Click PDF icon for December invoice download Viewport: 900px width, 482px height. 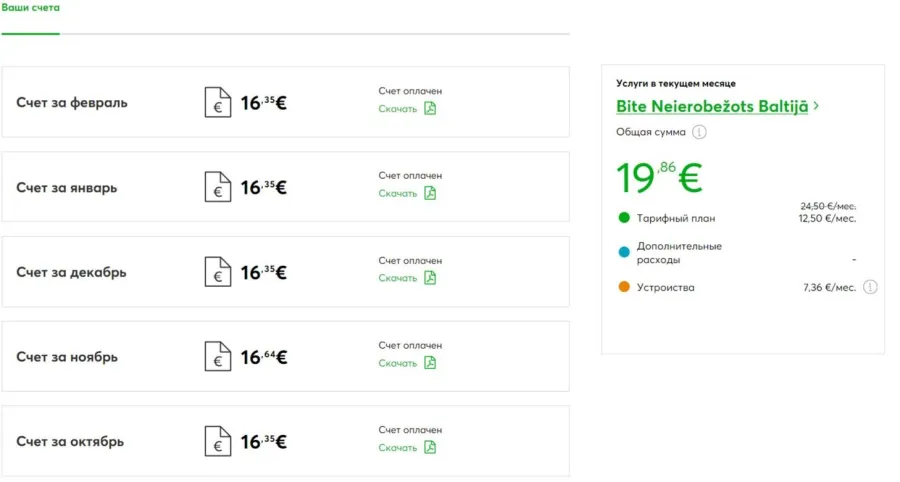coord(430,278)
